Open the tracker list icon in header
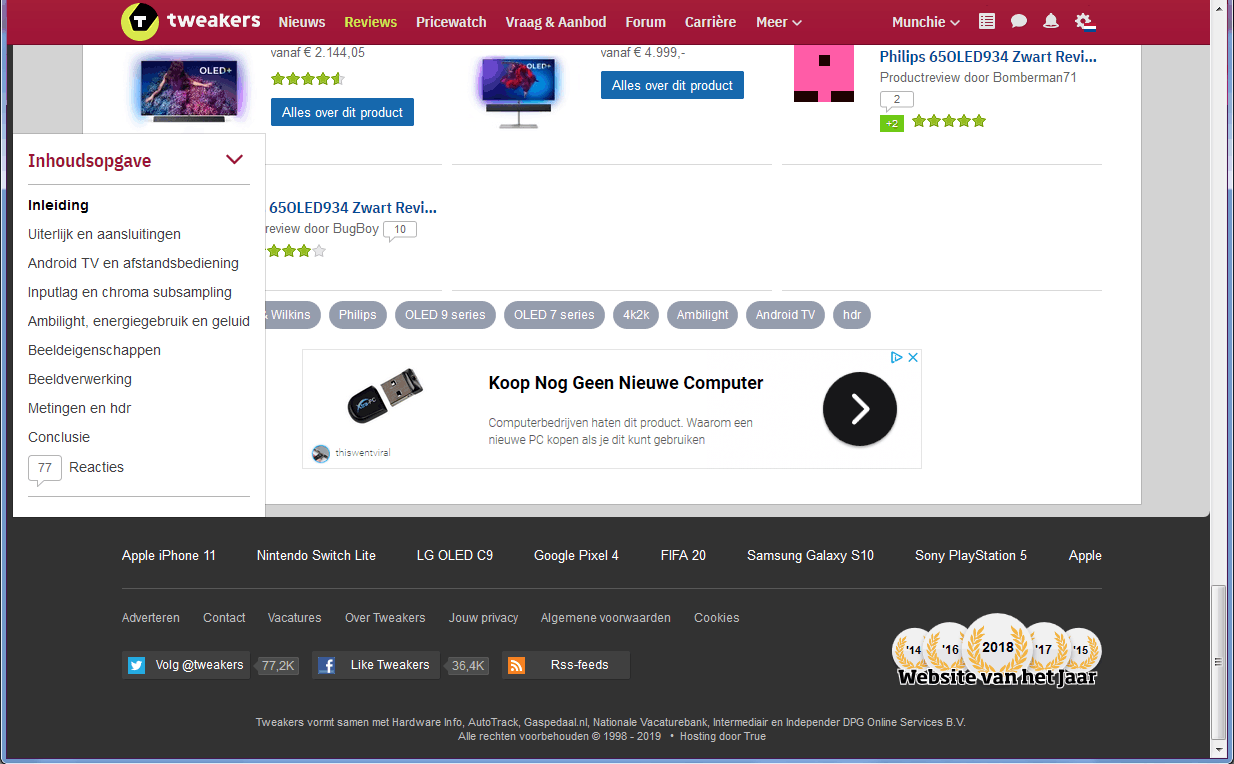 987,21
